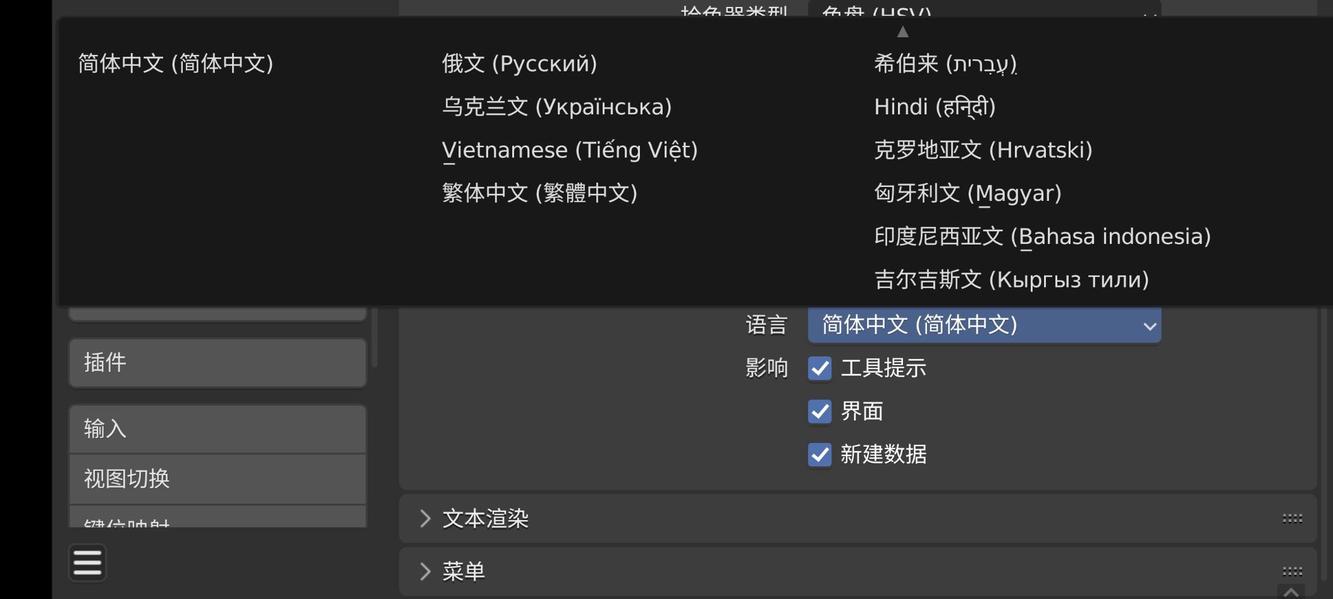Select 繁体中文 (繁體中文) from the list
The image size is (1333, 599).
(x=539, y=190)
